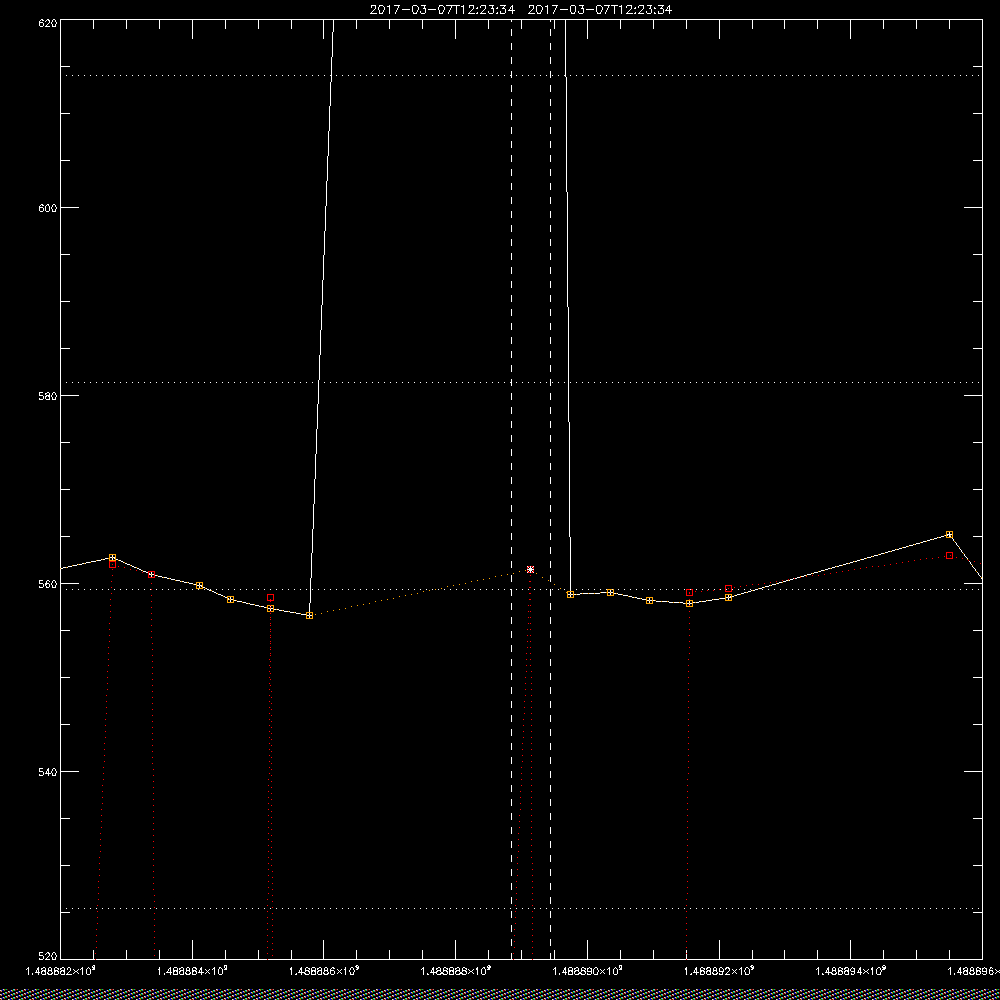Image resolution: width=1000 pixels, height=1000 pixels.
Task: Click the x-axis label 1.488886
Action: point(324,971)
